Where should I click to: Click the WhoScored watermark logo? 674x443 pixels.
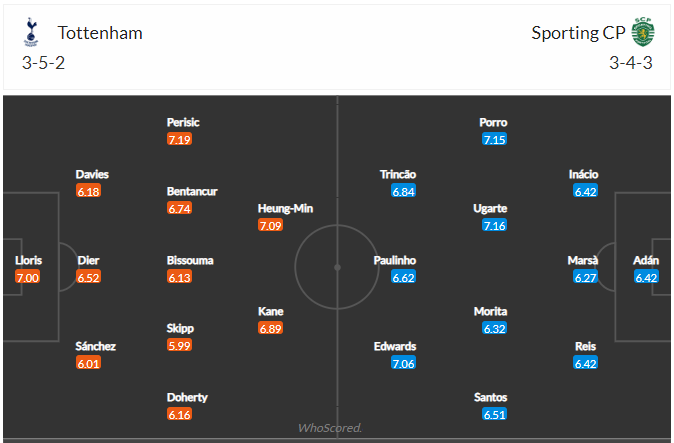point(330,428)
